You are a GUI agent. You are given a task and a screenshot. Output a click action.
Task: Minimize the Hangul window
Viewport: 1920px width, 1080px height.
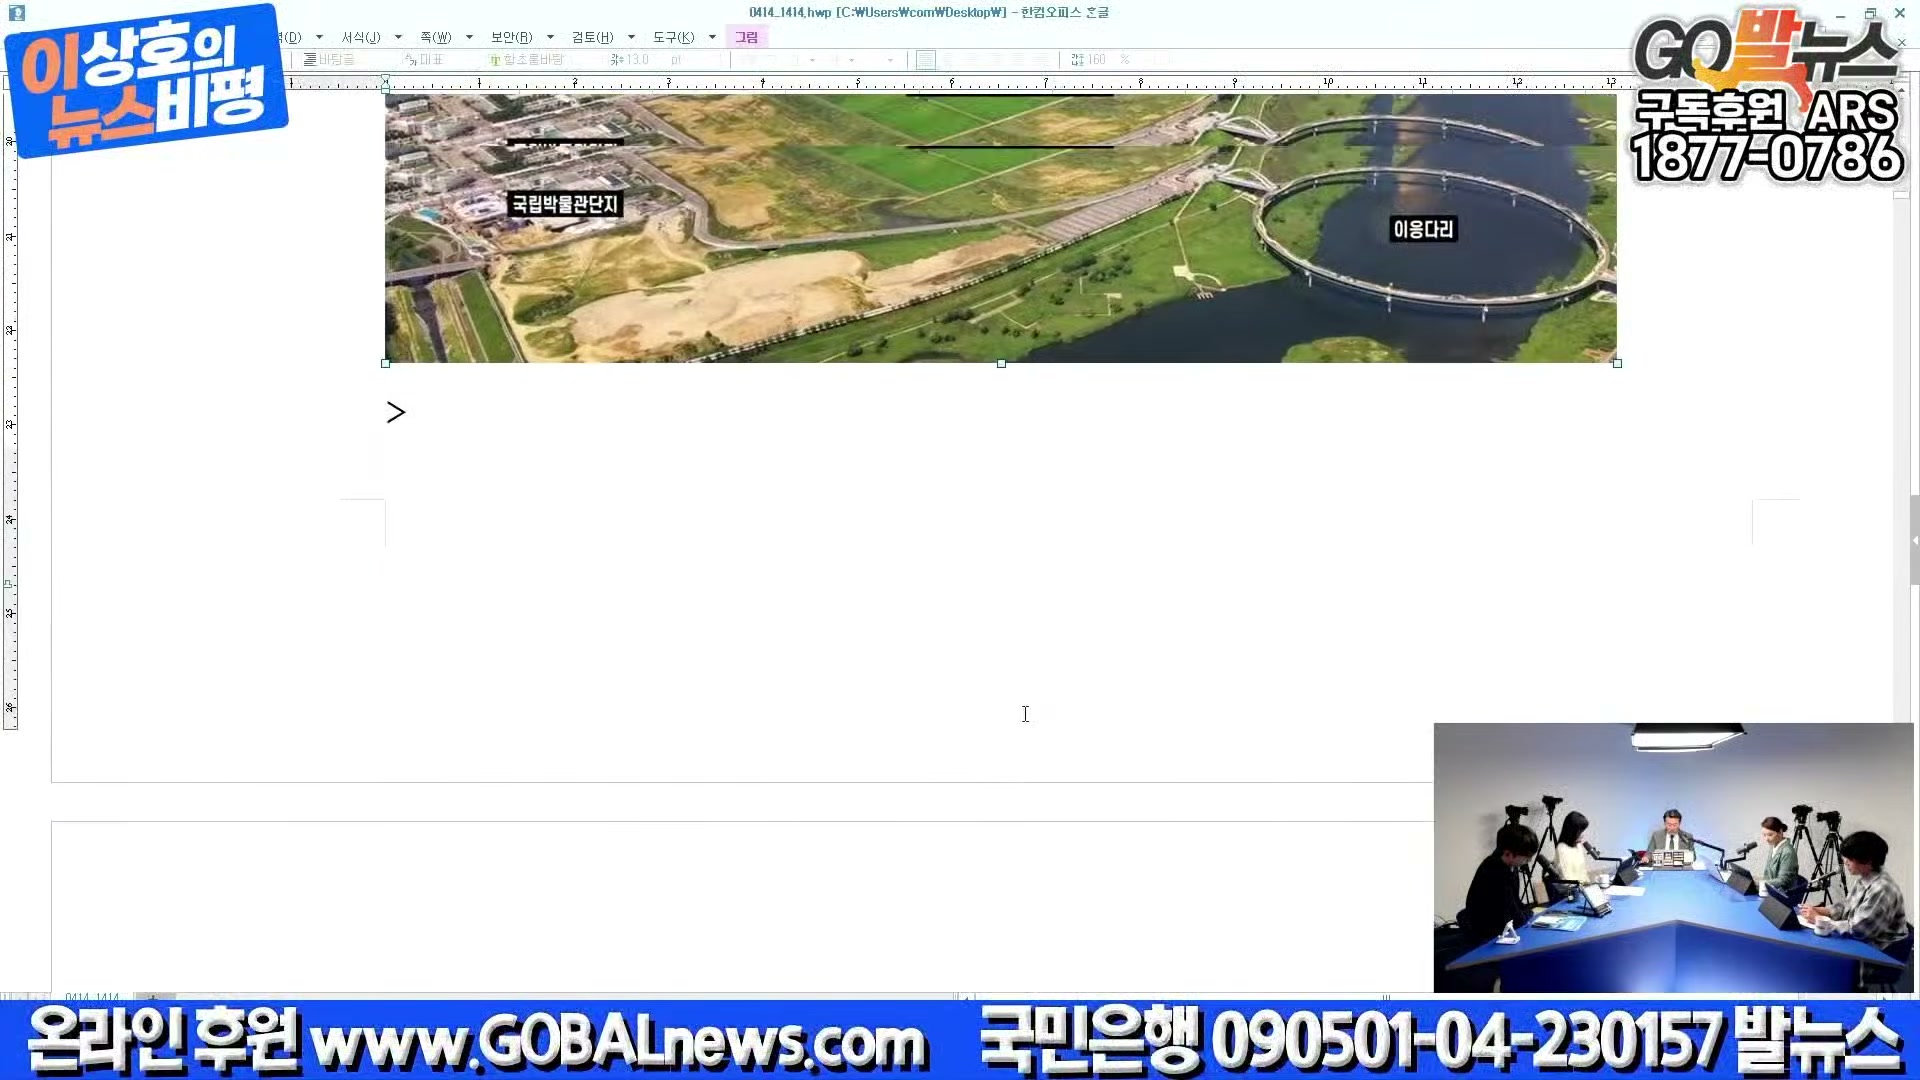coord(1840,13)
